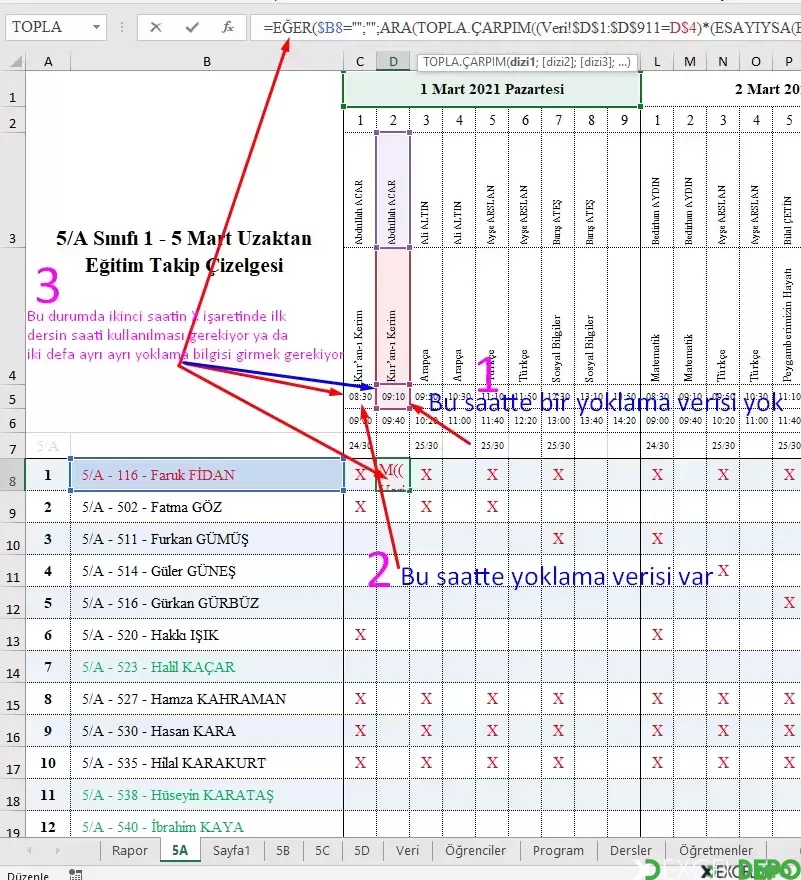
Task: Click cell with student Hakkı IŞIK
Action: tap(207, 635)
